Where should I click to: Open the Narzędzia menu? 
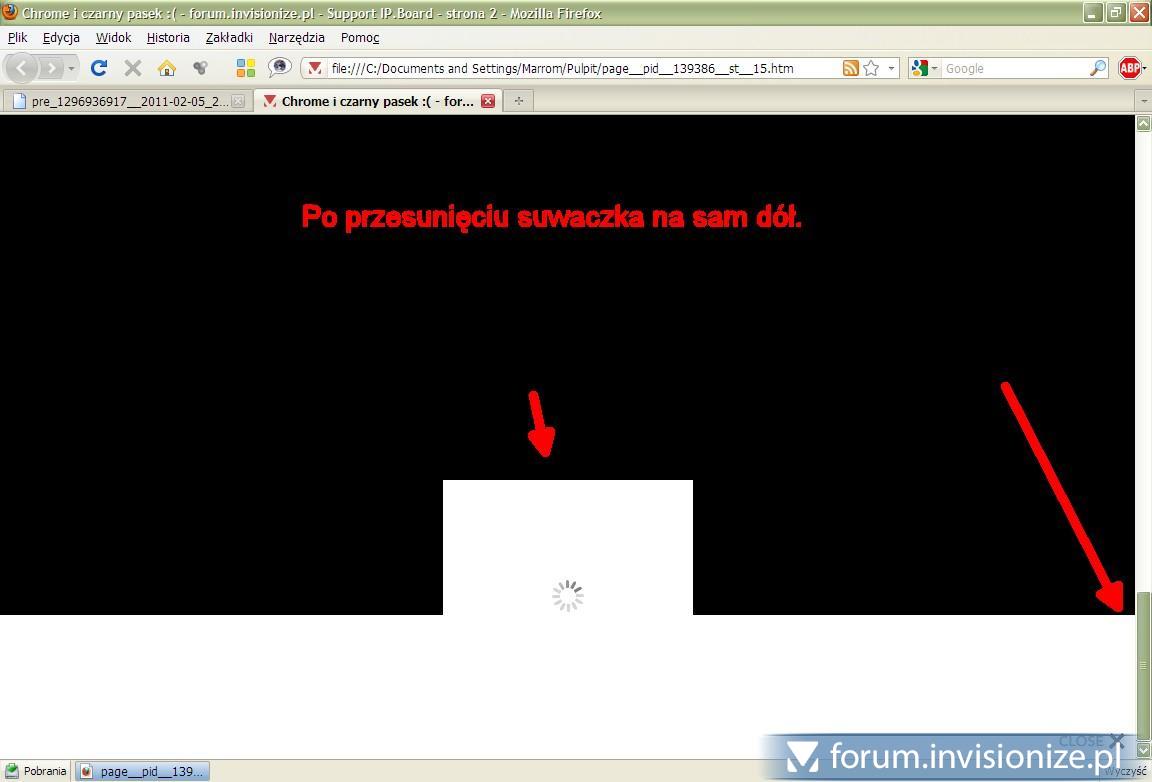(x=296, y=37)
